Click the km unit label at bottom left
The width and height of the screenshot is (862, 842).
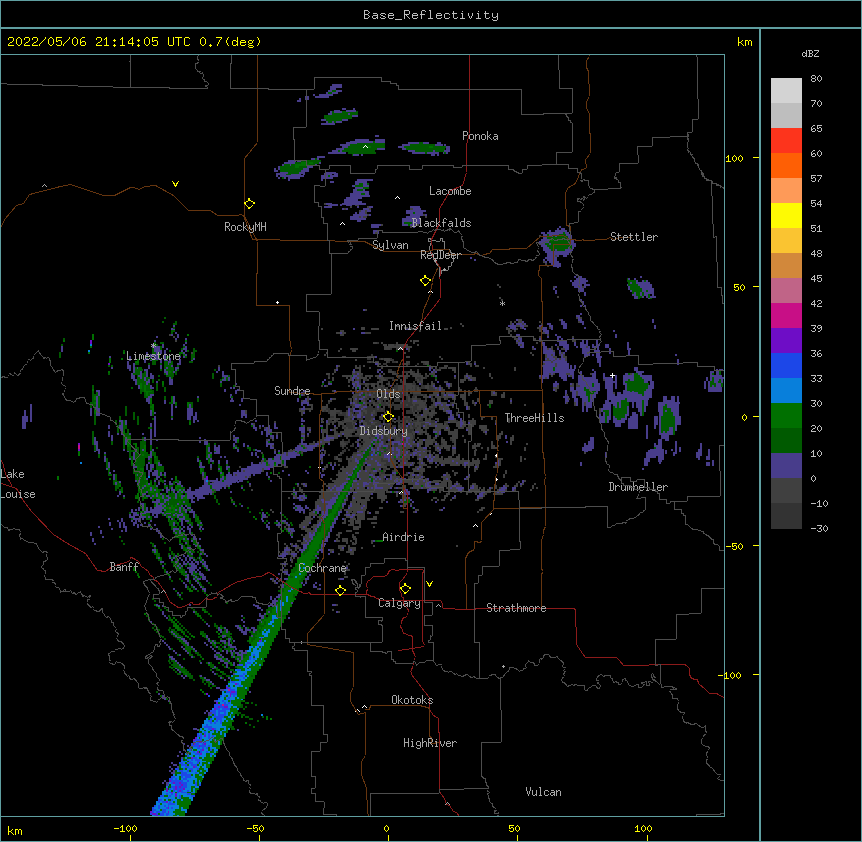click(x=15, y=830)
